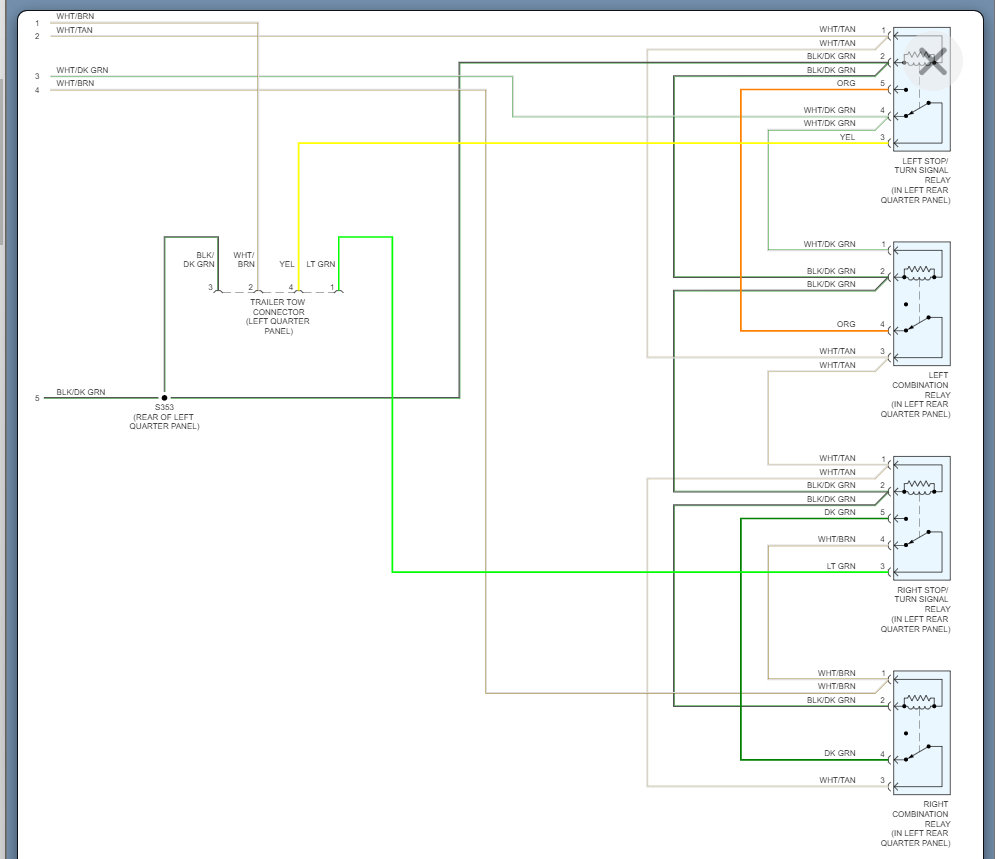
Task: Click WHT/BRN label on incoming wire 1
Action: point(75,16)
